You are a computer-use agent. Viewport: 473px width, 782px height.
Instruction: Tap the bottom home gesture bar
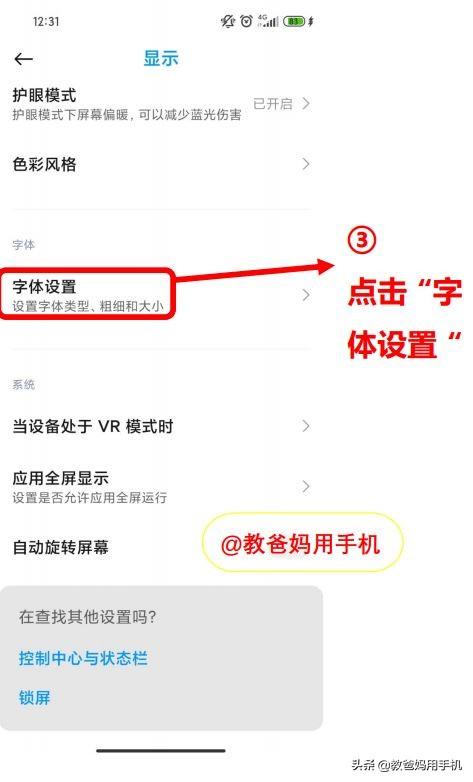coord(161,751)
